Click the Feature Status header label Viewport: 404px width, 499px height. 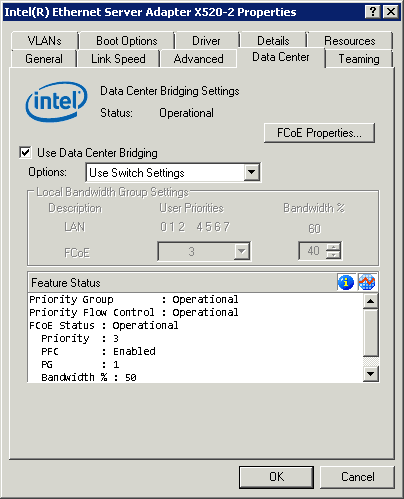[66, 283]
